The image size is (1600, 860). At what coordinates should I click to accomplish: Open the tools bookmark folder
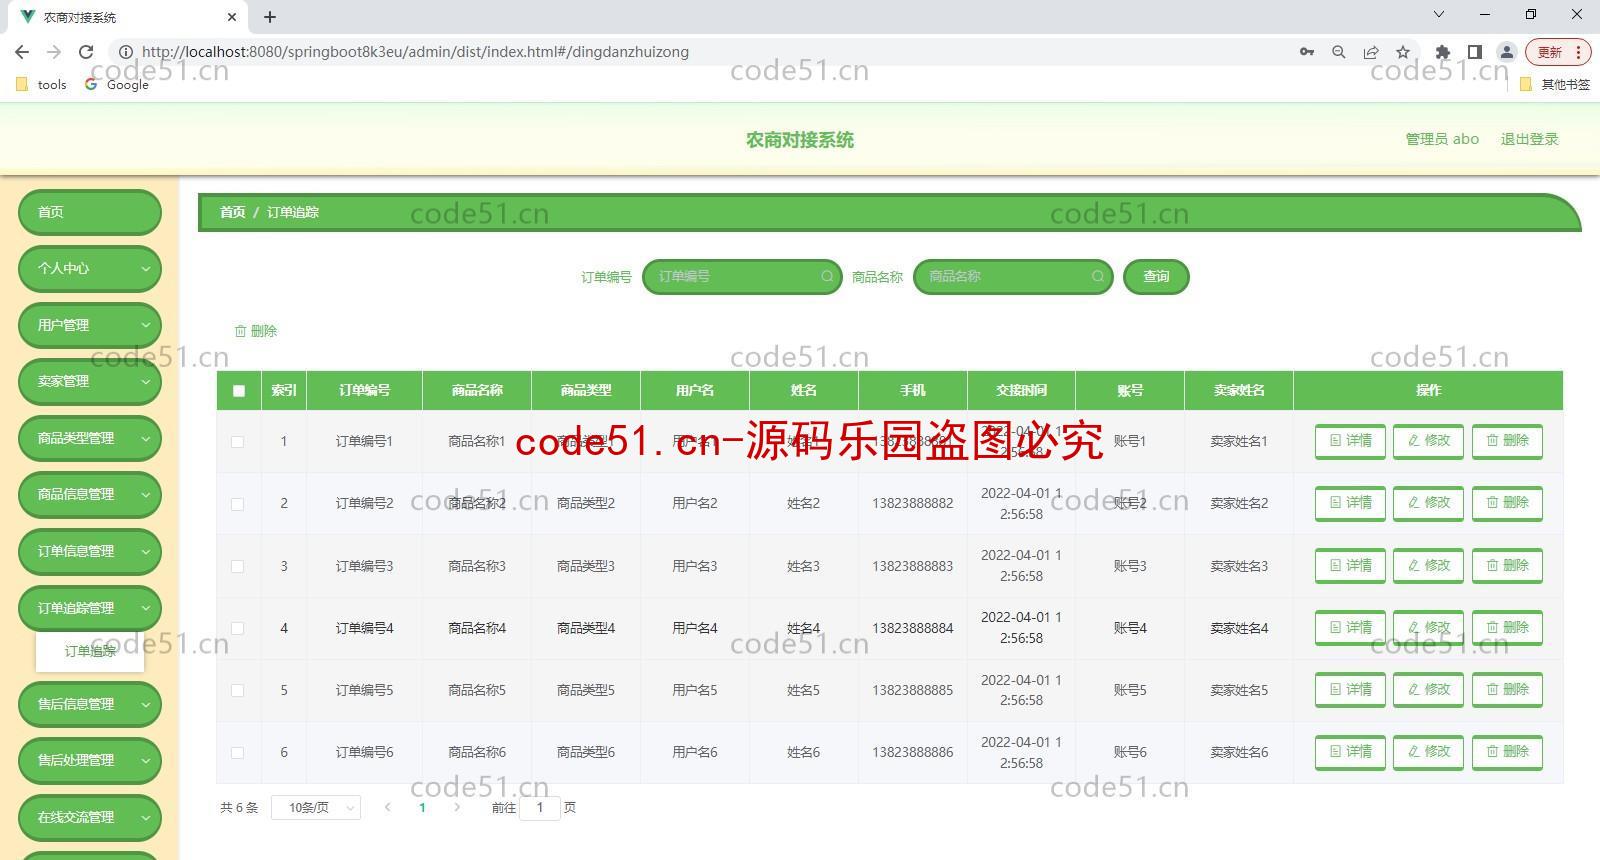pos(42,85)
